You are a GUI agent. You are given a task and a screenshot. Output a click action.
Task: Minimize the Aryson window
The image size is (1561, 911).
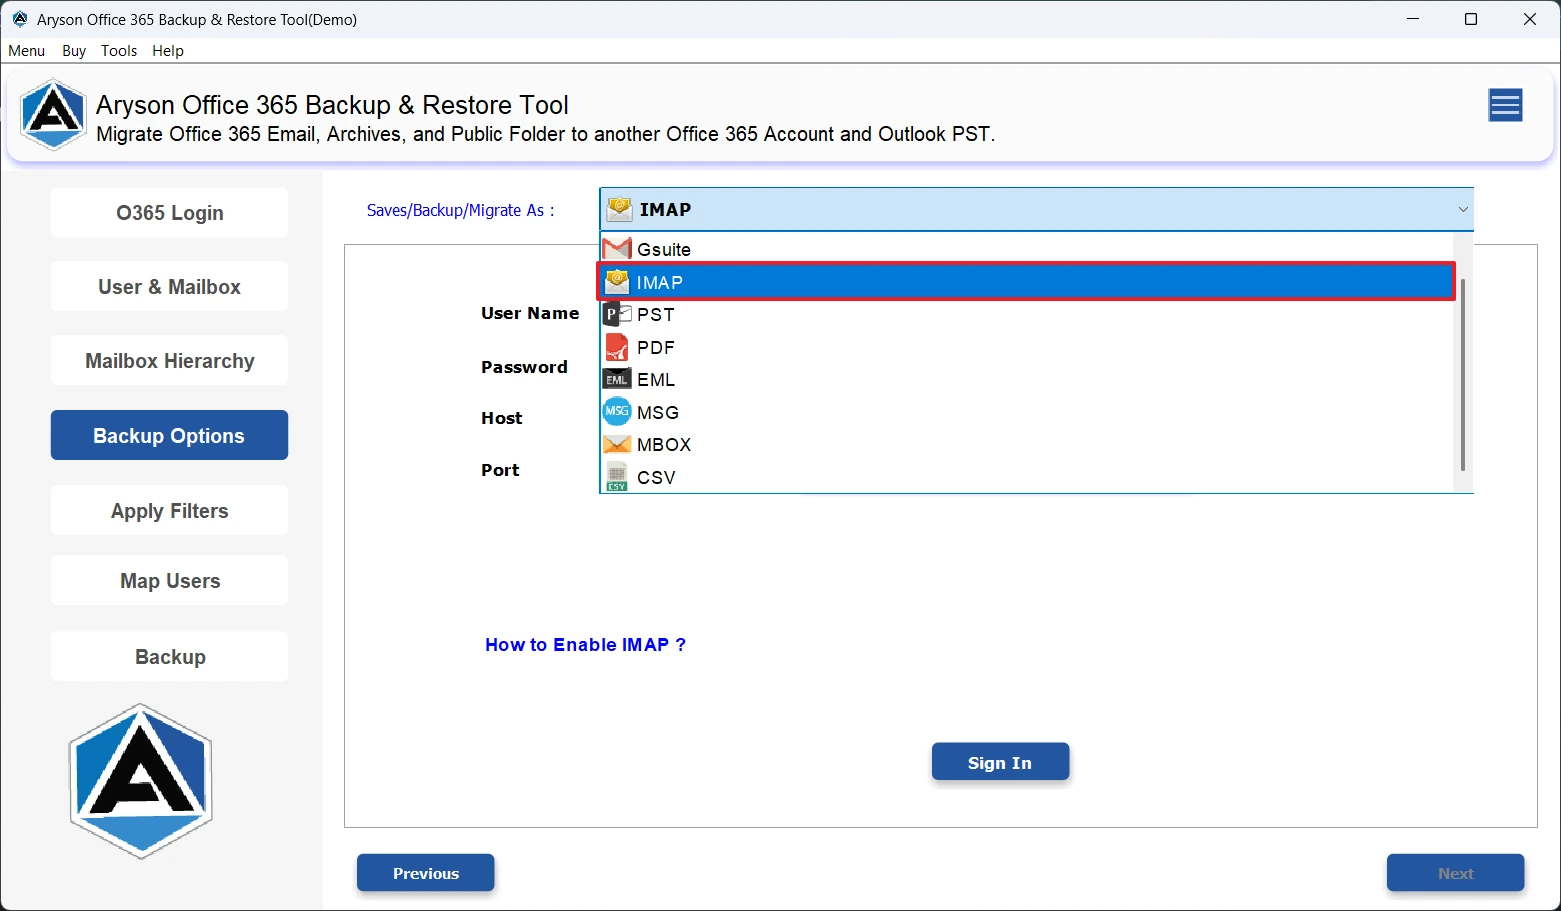pyautogui.click(x=1413, y=19)
